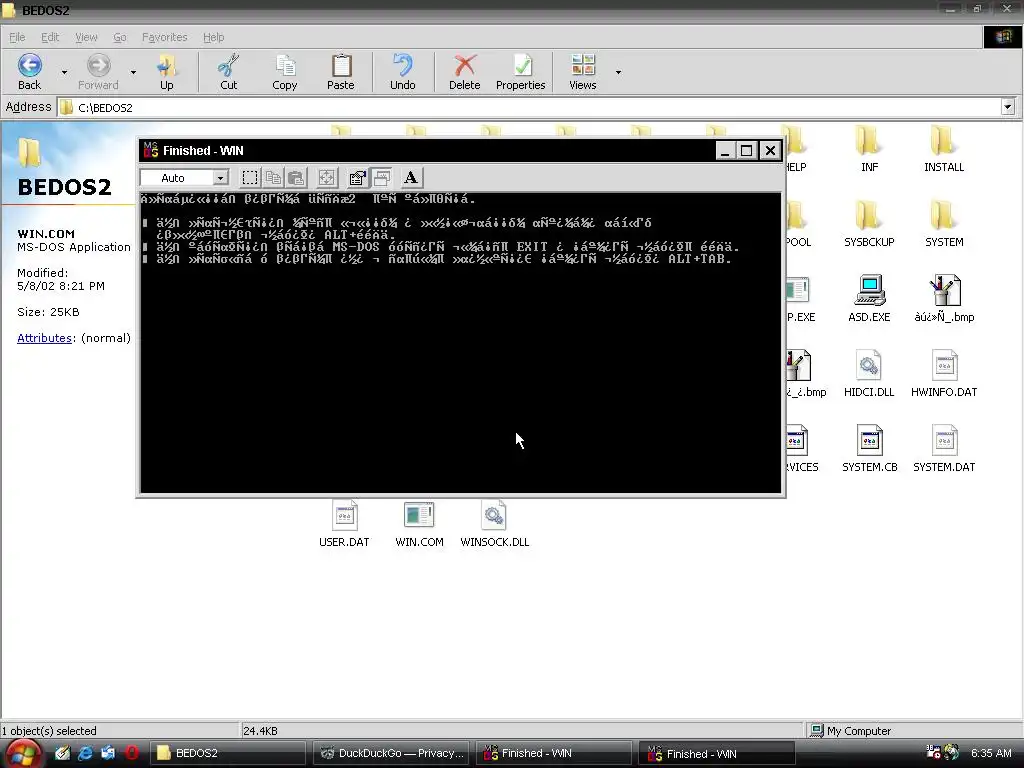This screenshot has height=768, width=1024.
Task: Open the Start menu orb
Action: click(22, 753)
